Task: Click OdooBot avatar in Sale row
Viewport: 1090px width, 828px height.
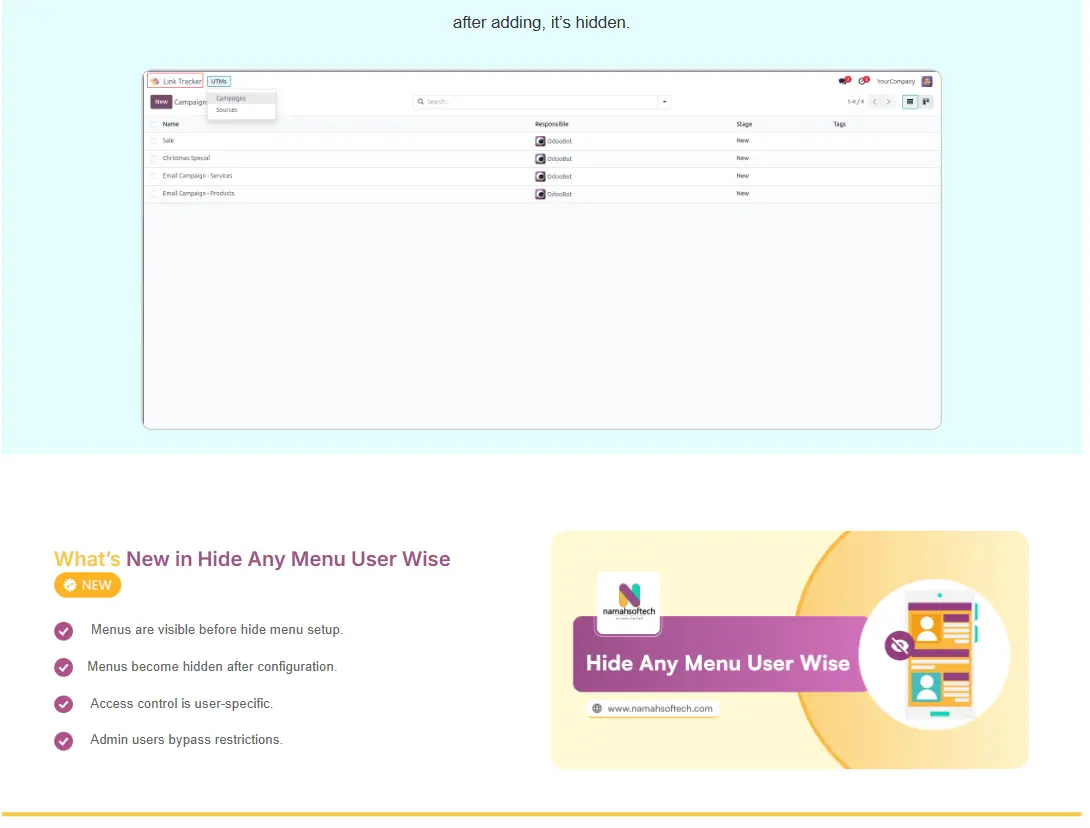Action: click(x=541, y=141)
